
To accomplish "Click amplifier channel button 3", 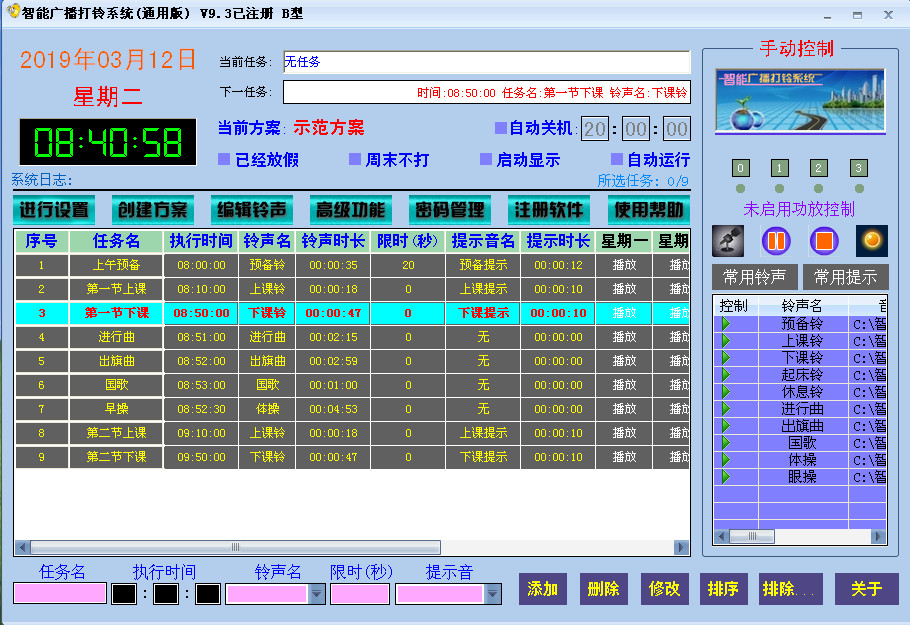I will point(858,168).
